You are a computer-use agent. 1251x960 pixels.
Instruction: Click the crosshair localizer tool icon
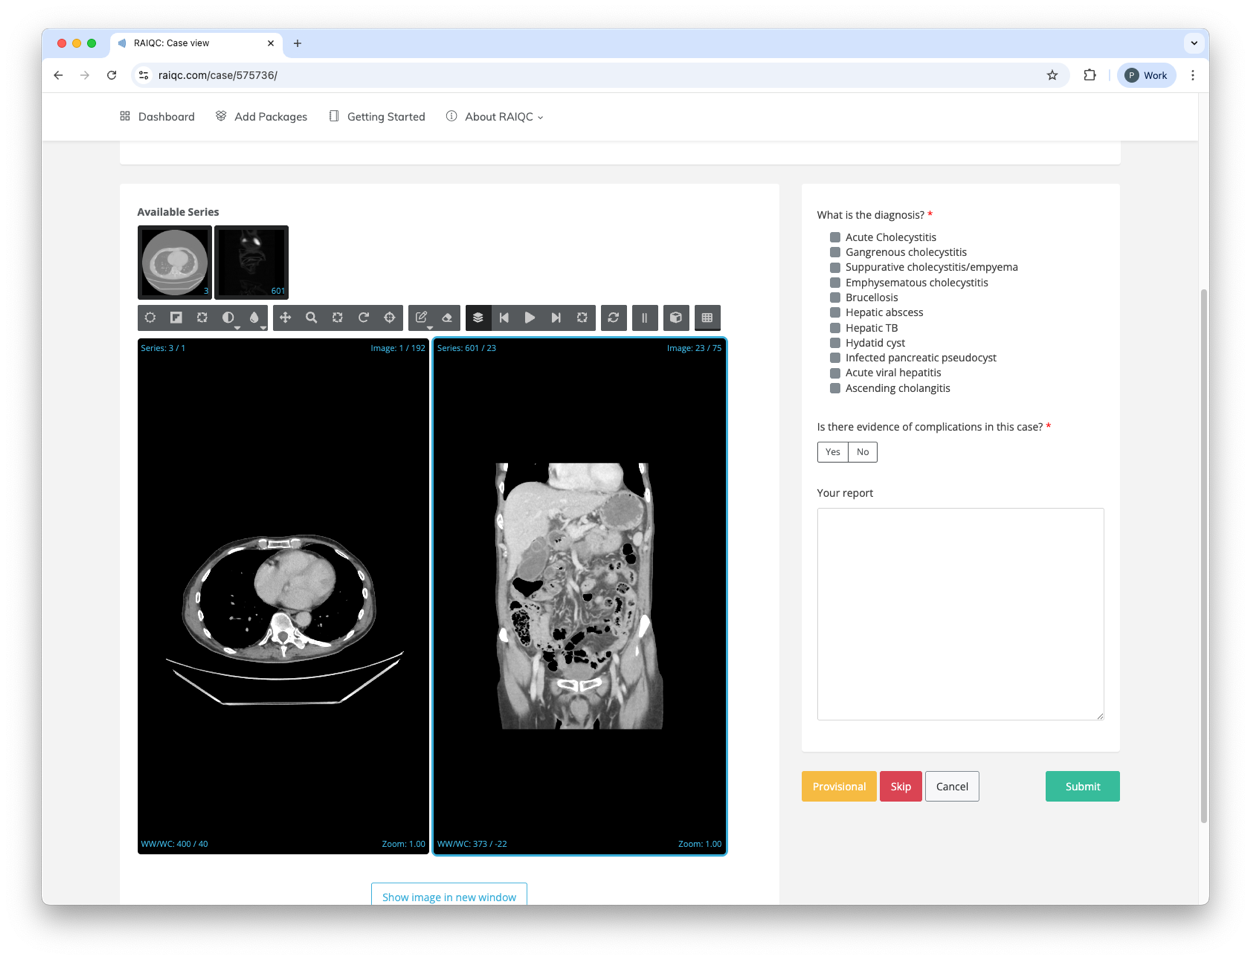click(x=389, y=318)
